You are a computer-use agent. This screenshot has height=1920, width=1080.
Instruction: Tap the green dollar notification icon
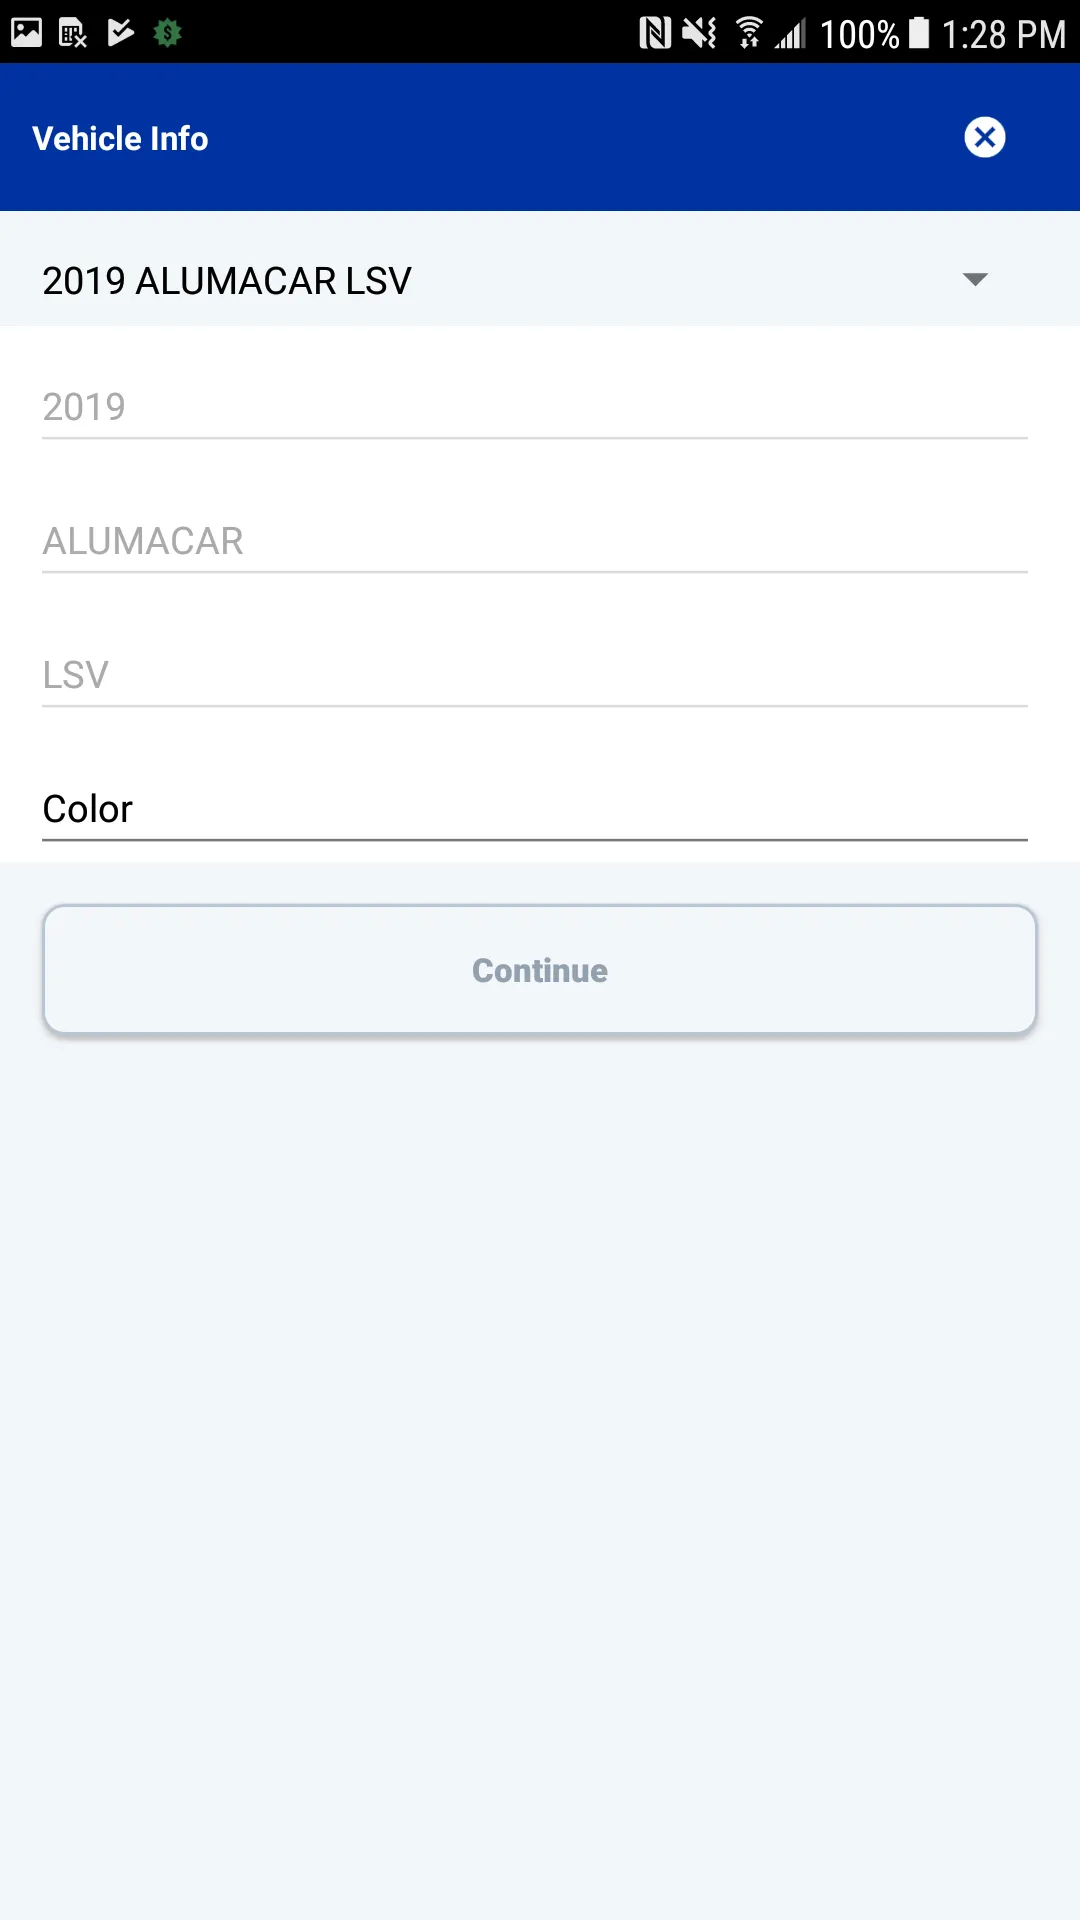click(x=165, y=32)
